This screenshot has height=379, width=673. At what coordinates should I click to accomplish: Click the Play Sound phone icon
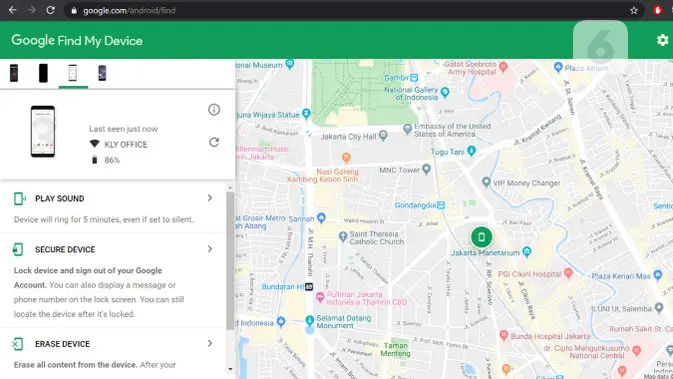pos(19,199)
